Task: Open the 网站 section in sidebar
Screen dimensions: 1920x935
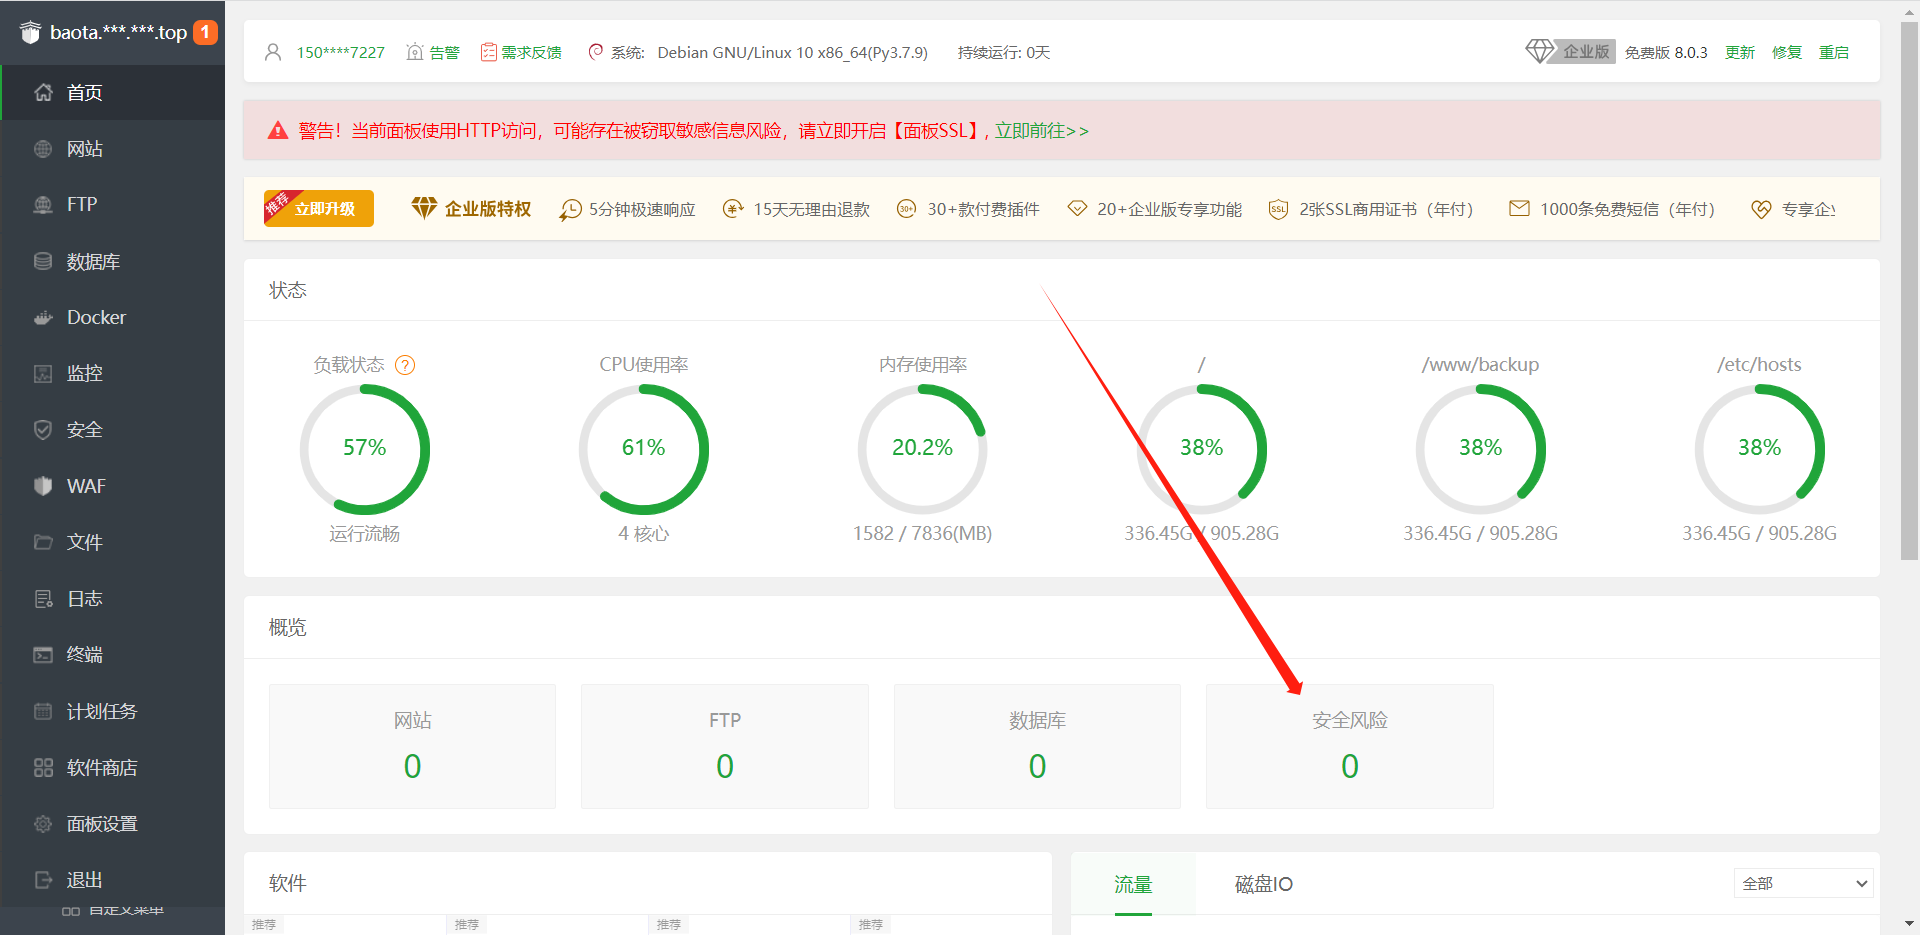Action: click(x=85, y=148)
